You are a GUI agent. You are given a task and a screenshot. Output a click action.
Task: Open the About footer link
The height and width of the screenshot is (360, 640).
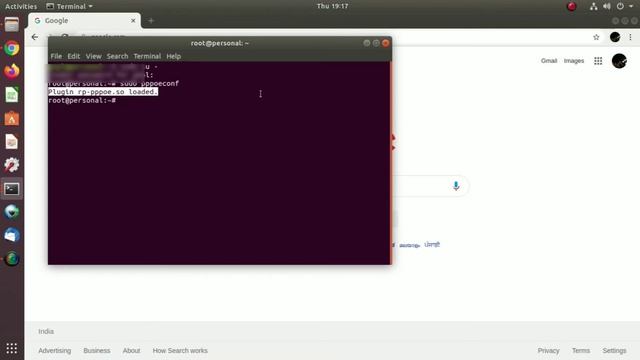click(x=131, y=351)
